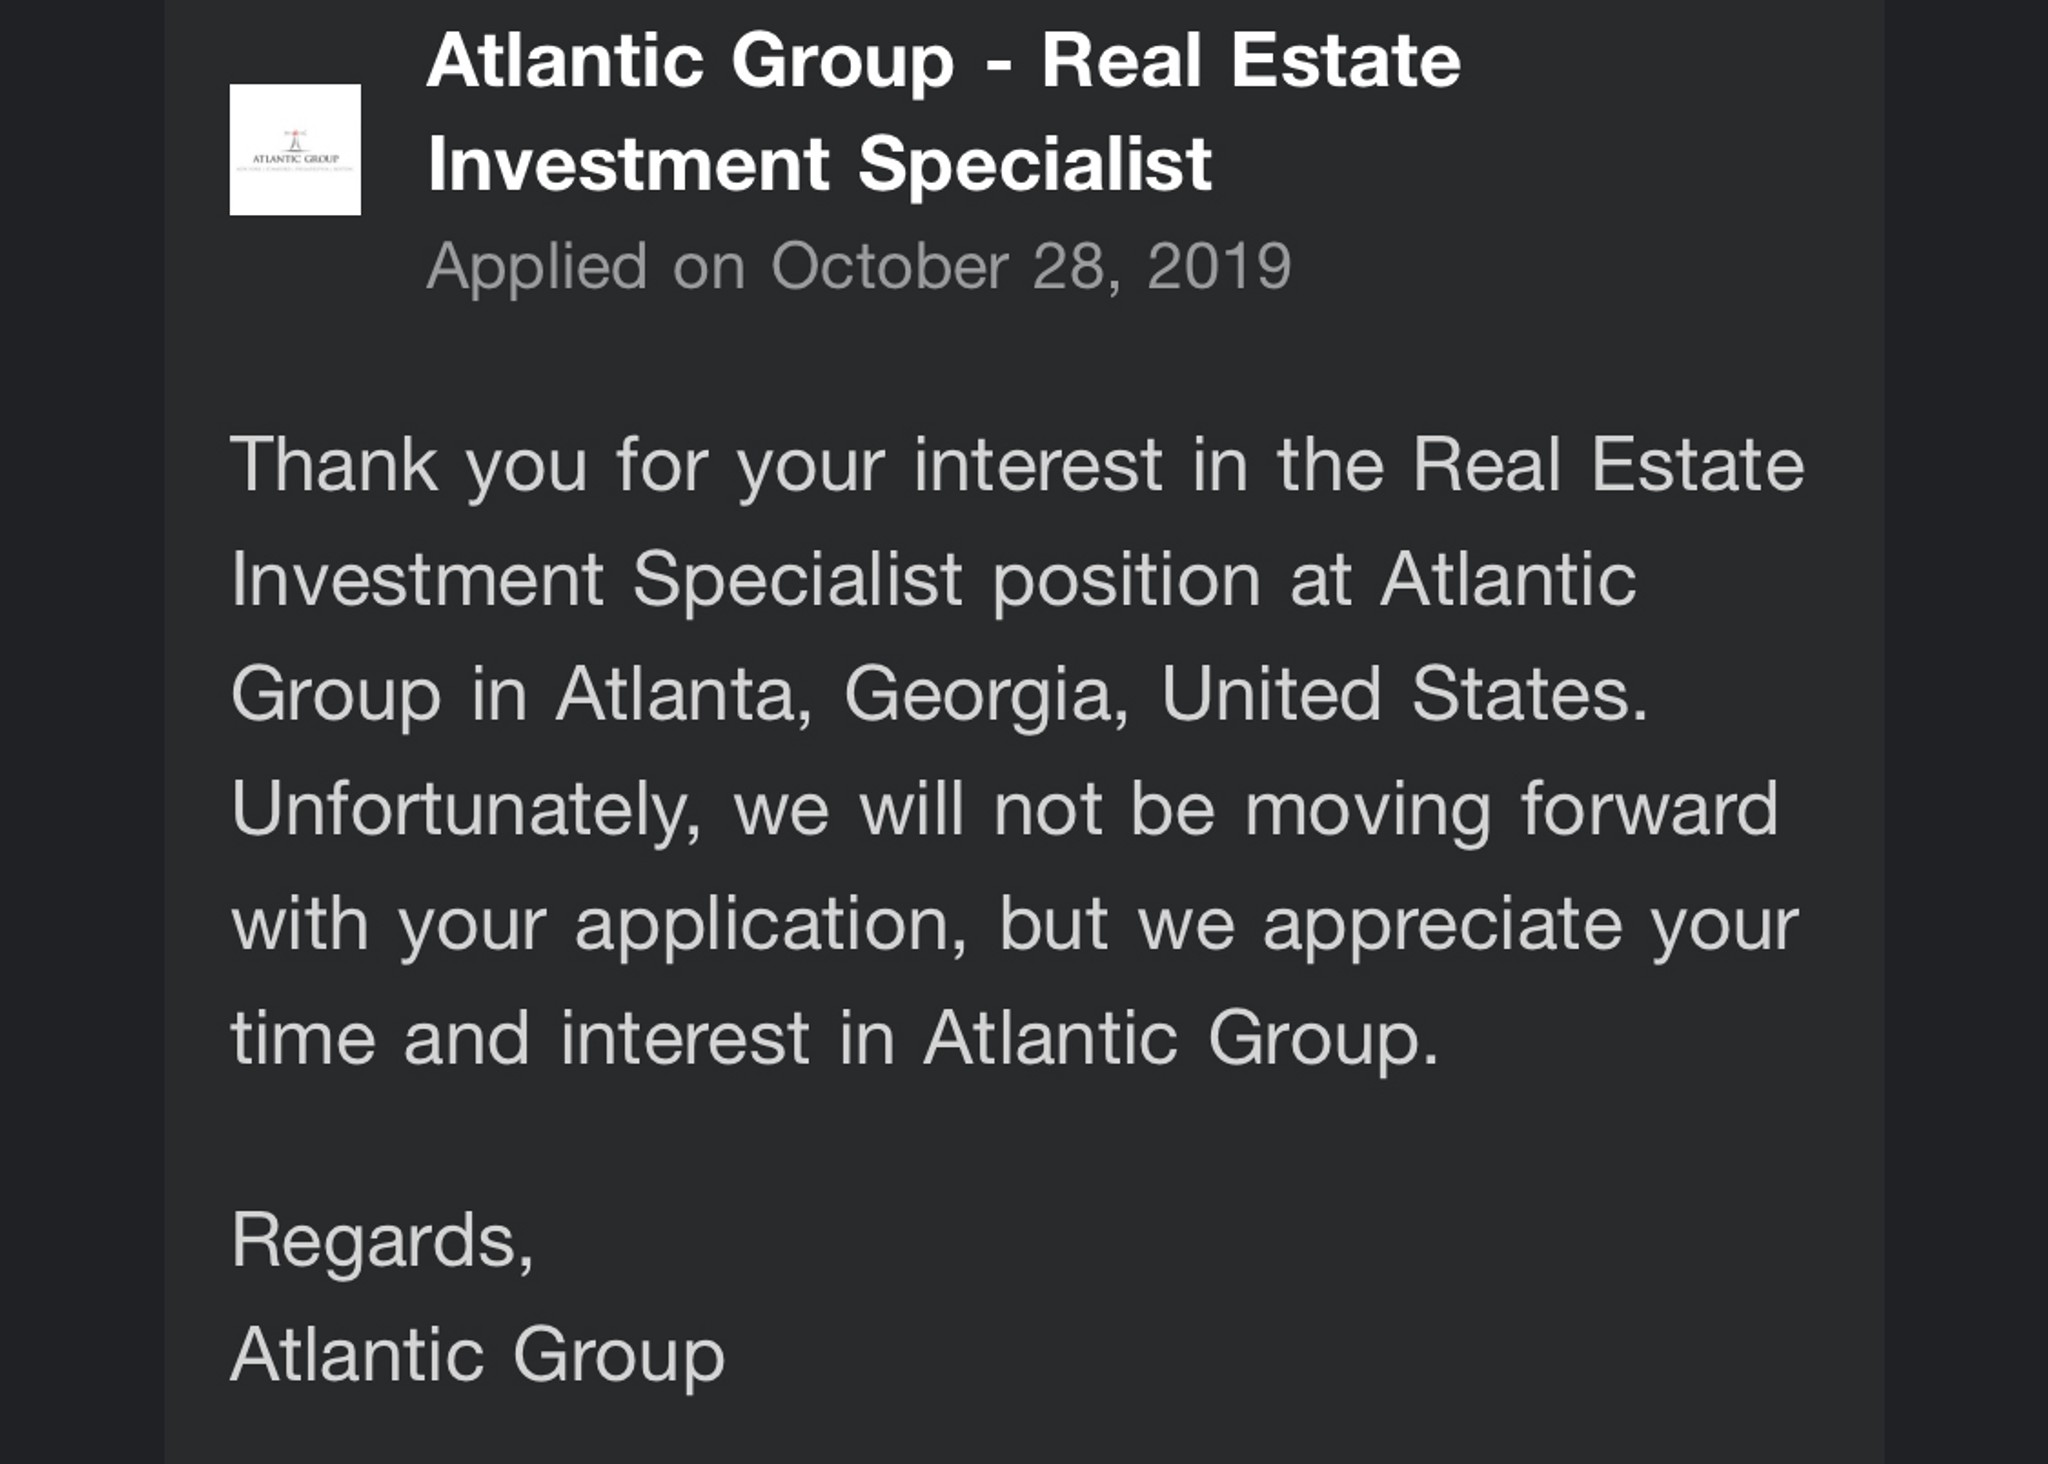Click the 'time and interest in Atlantic Group' line
The height and width of the screenshot is (1464, 2048).
834,1038
